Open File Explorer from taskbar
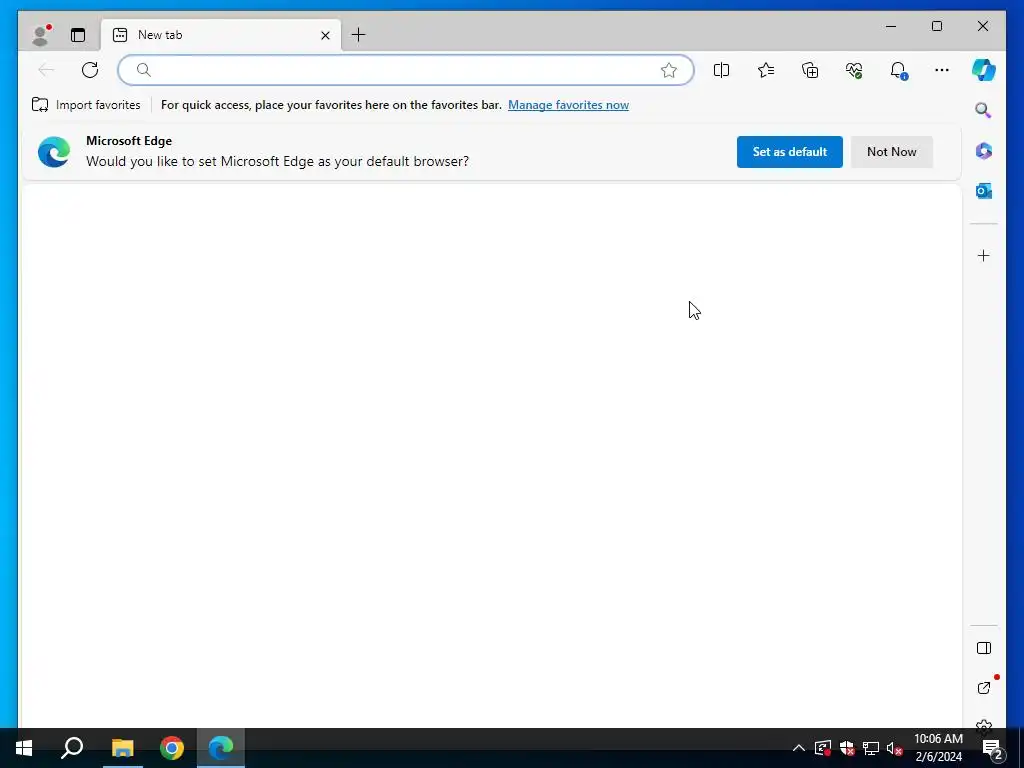The height and width of the screenshot is (768, 1024). 122,748
